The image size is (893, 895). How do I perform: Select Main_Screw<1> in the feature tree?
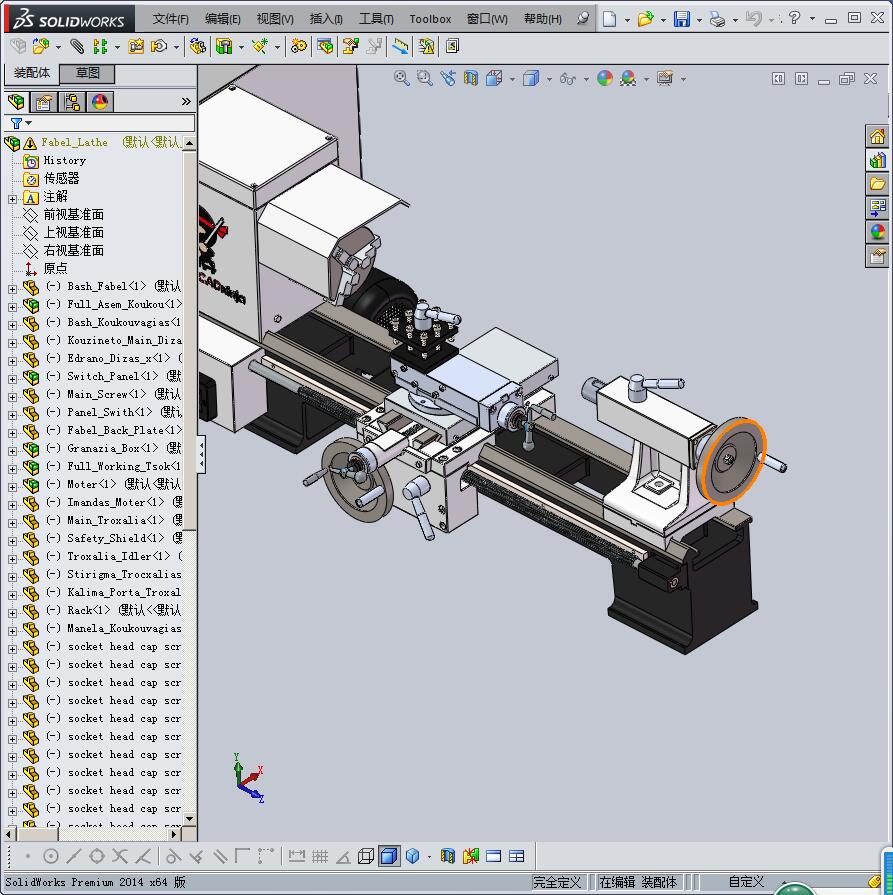coord(105,394)
